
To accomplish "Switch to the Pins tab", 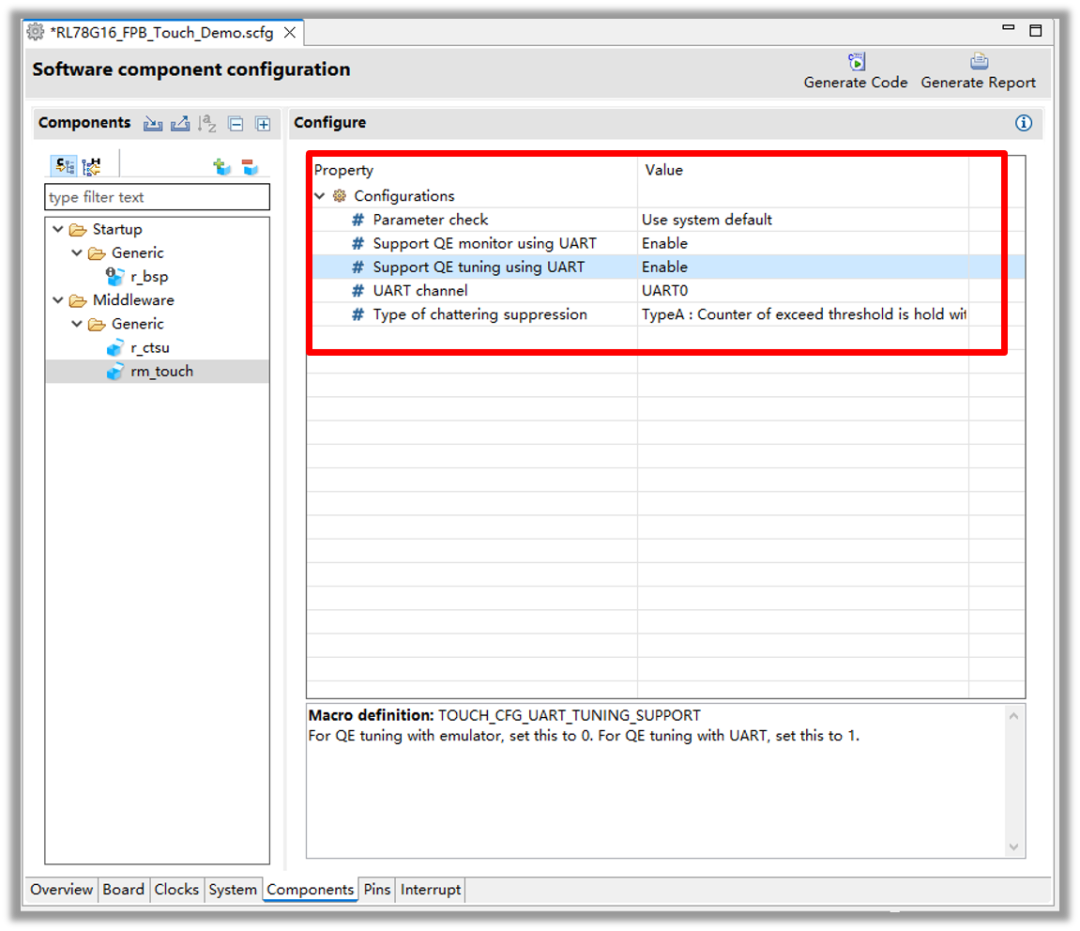I will [x=377, y=889].
